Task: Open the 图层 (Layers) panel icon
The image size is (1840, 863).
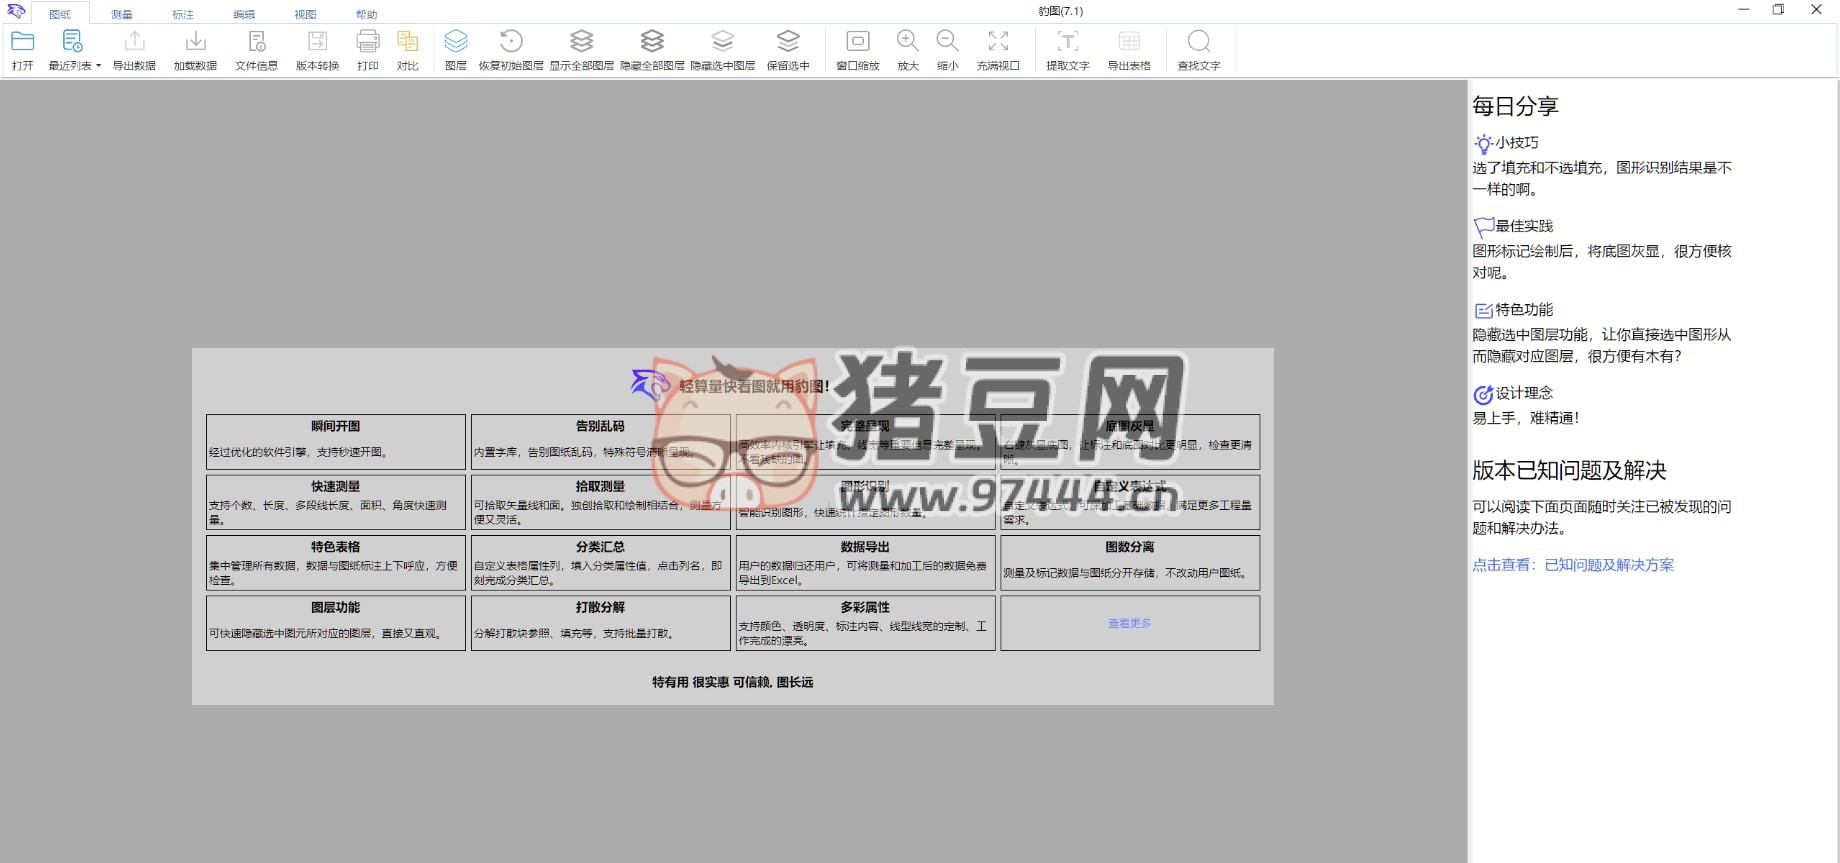Action: (456, 42)
